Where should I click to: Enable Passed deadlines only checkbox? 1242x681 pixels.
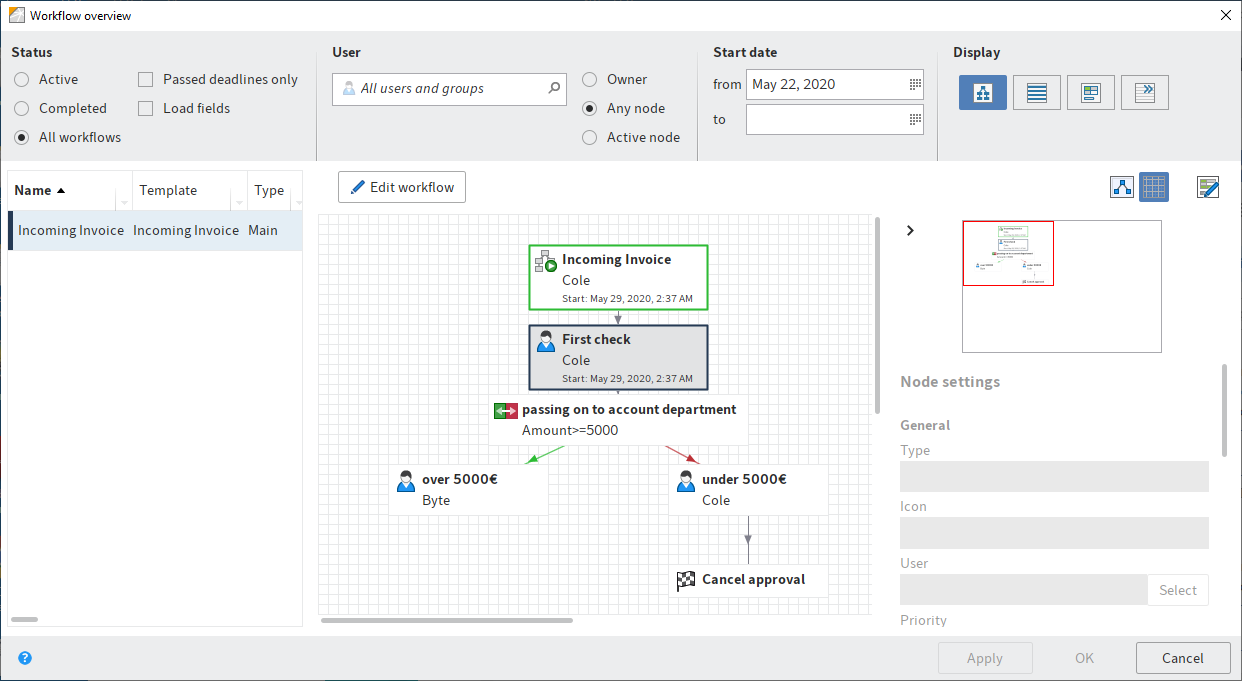pyautogui.click(x=145, y=80)
